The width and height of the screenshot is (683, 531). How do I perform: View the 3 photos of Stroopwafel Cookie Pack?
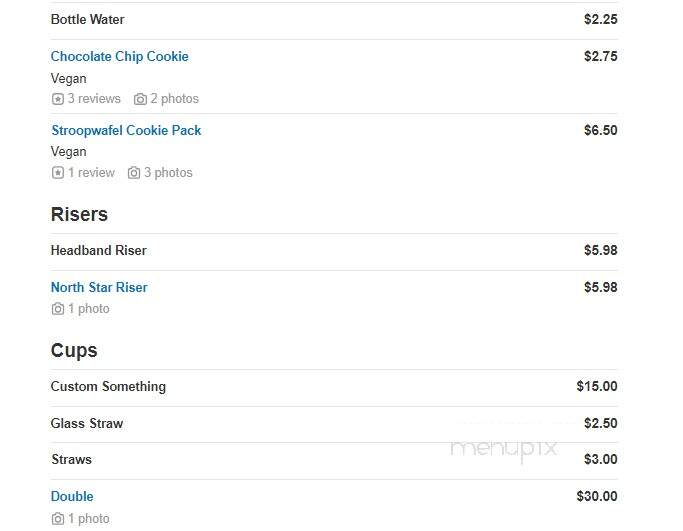point(168,172)
